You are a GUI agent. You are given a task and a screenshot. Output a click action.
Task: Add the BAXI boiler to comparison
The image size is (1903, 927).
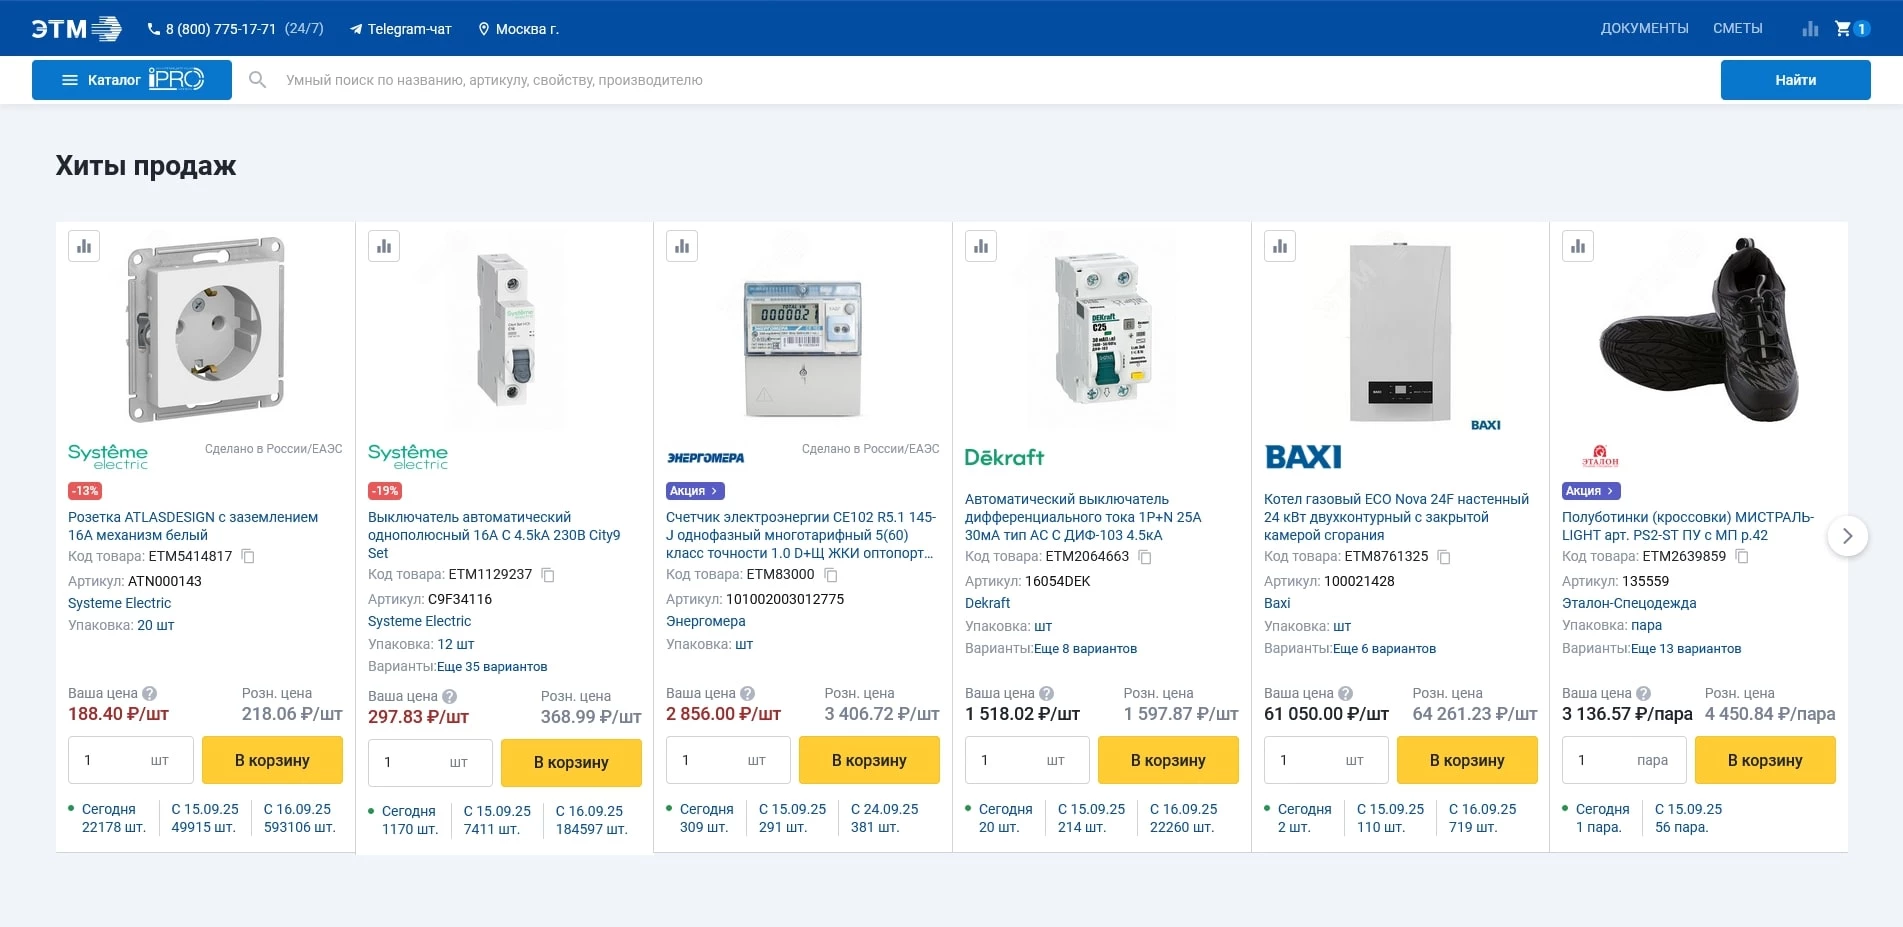pos(1280,246)
